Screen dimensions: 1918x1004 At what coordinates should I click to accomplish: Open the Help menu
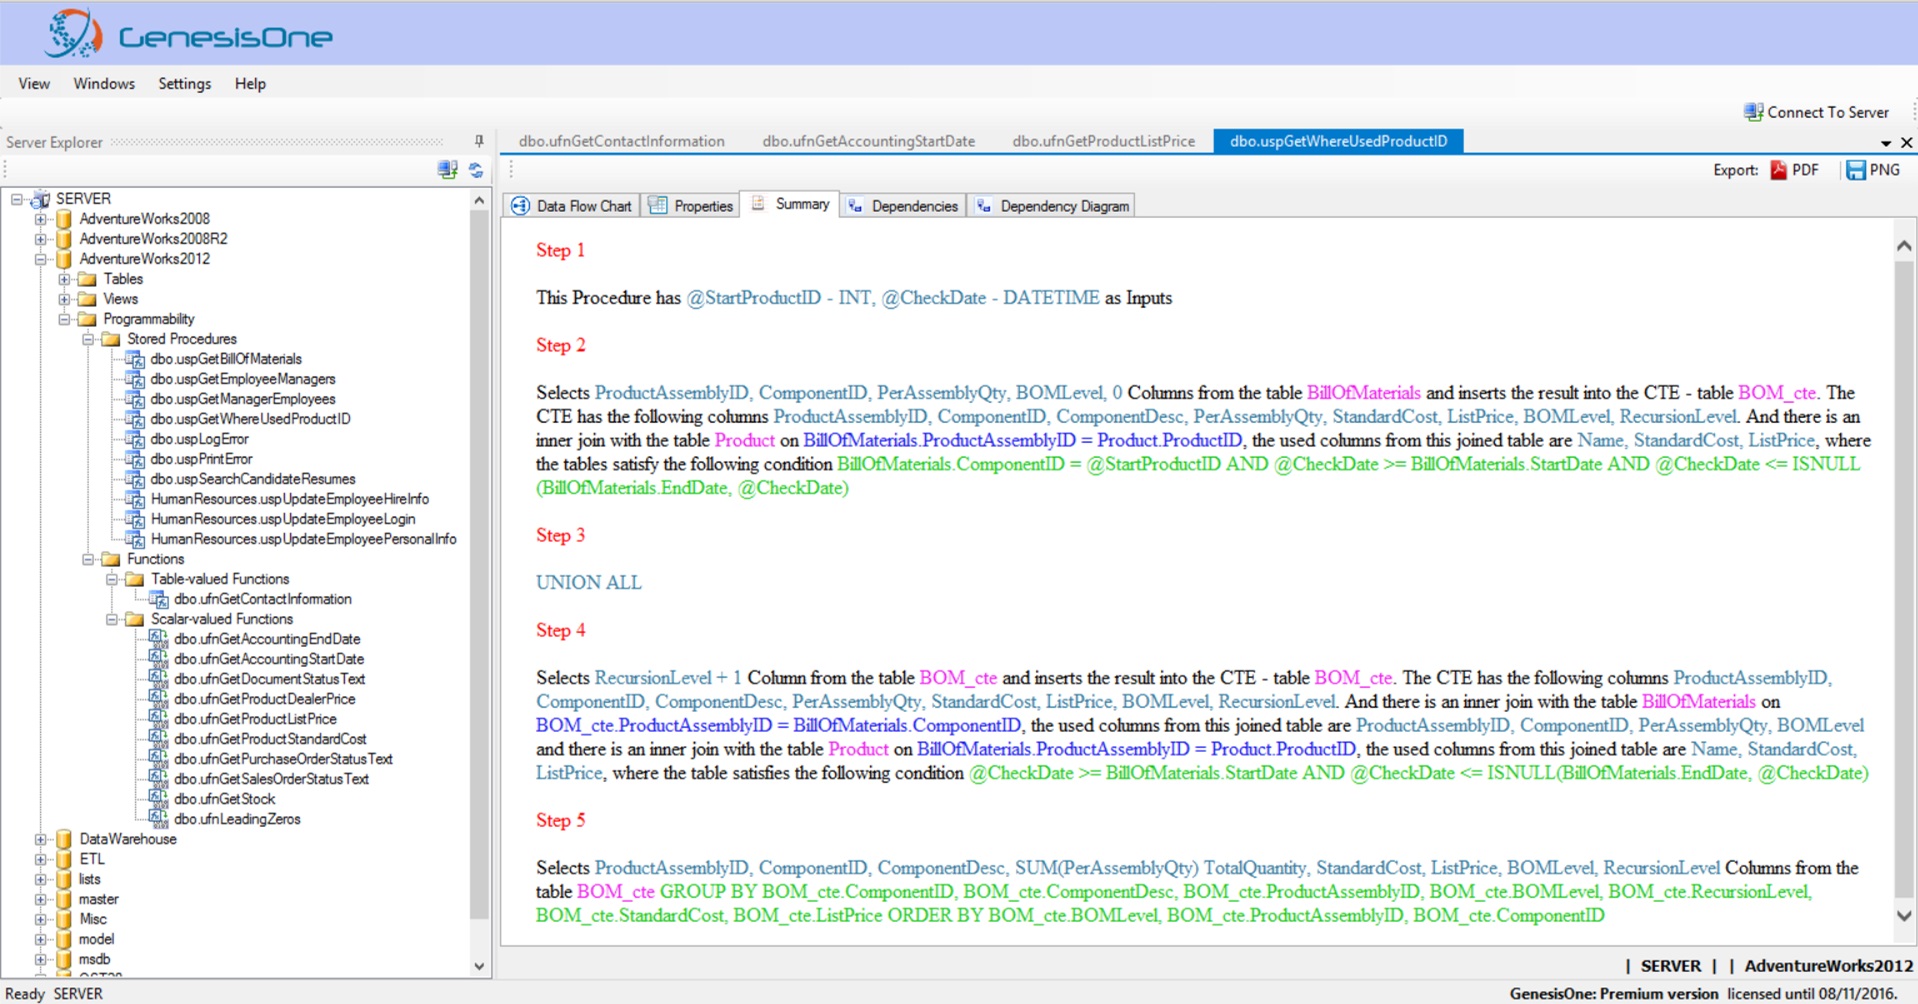[x=250, y=84]
